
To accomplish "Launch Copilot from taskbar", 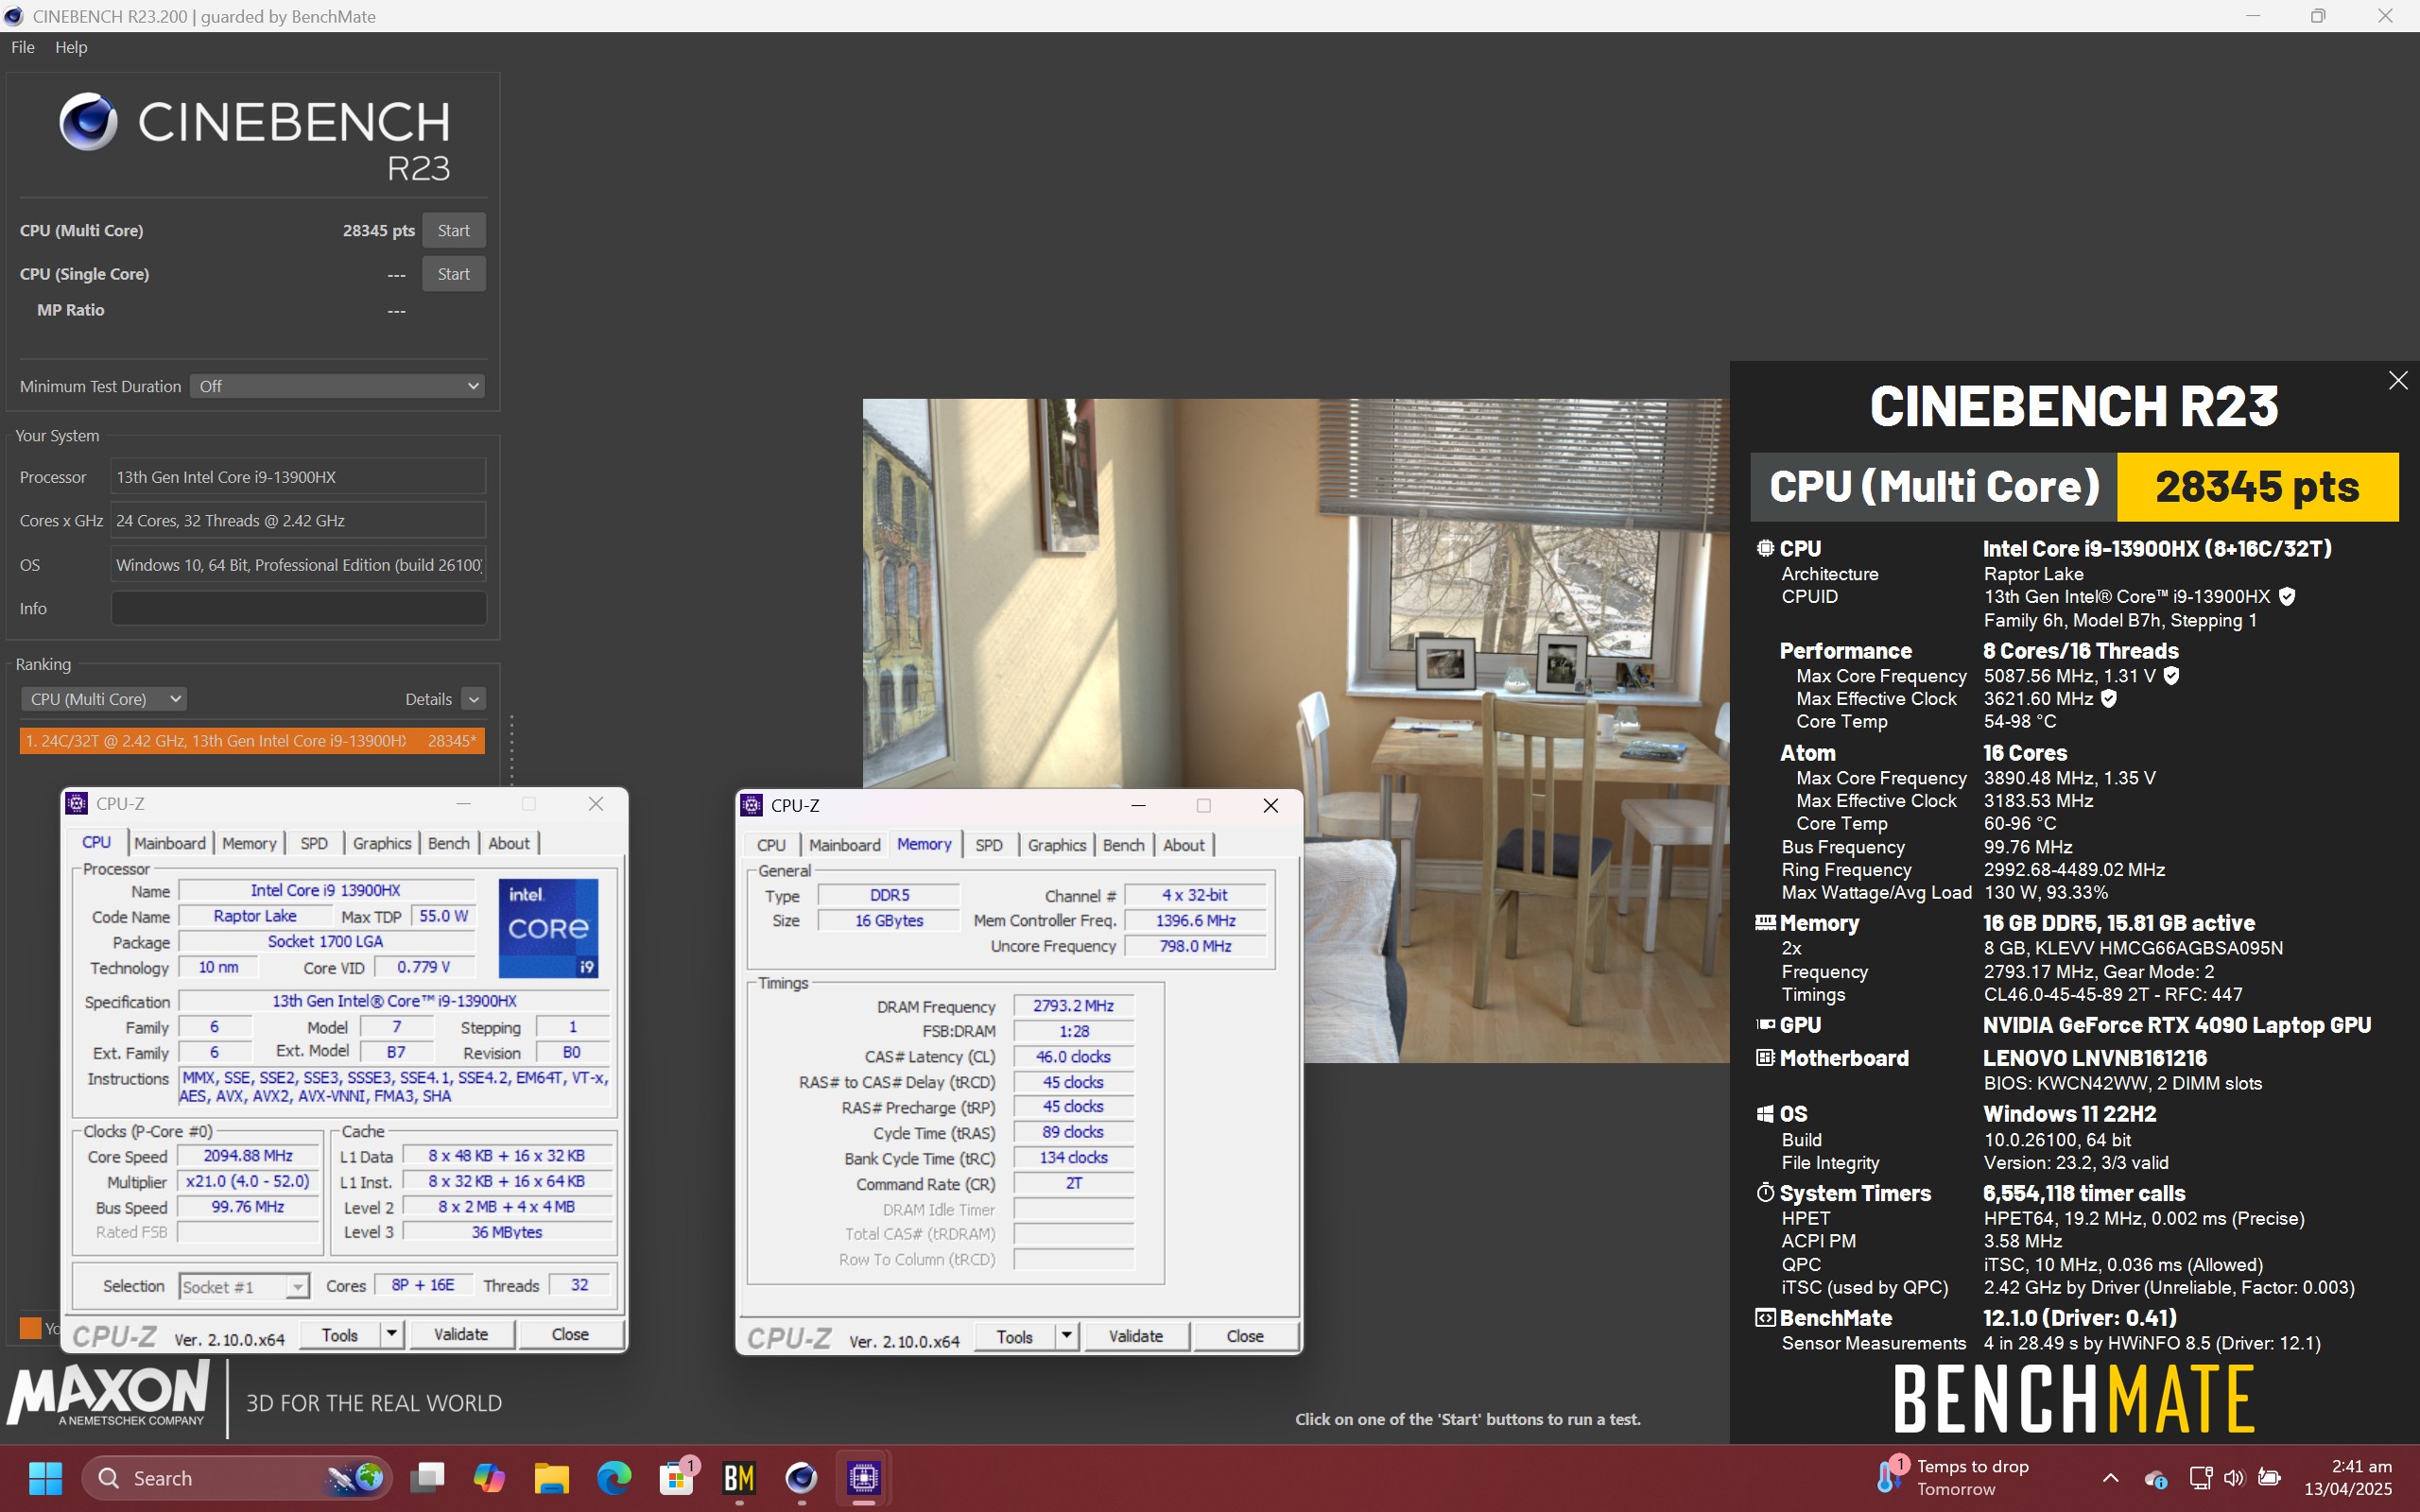I will click(490, 1477).
